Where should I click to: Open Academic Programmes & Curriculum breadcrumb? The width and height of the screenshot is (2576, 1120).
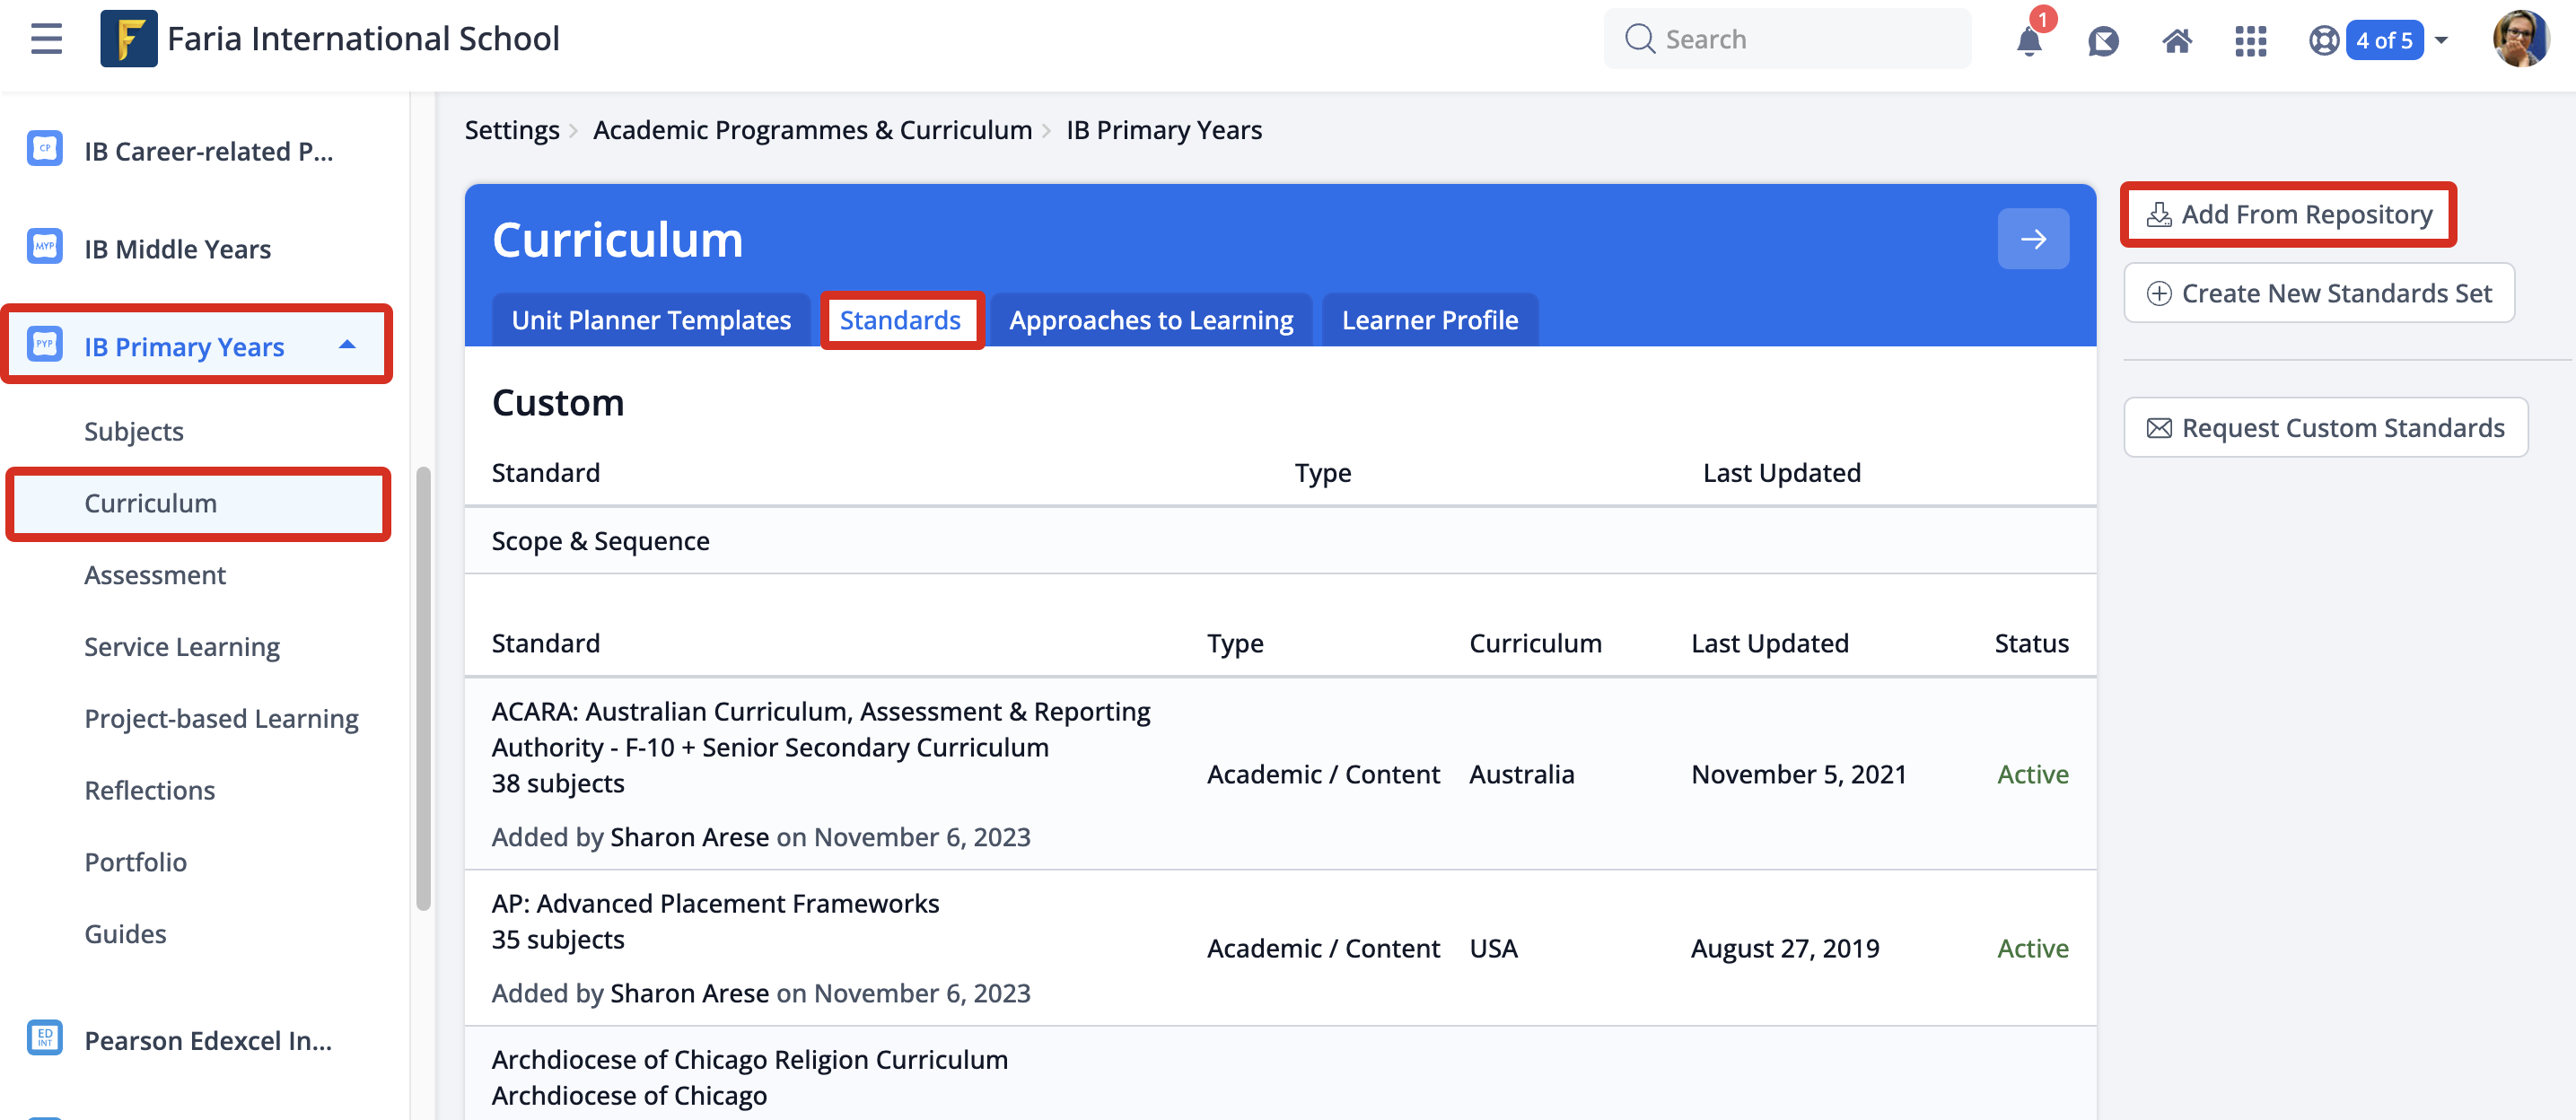[x=812, y=130]
